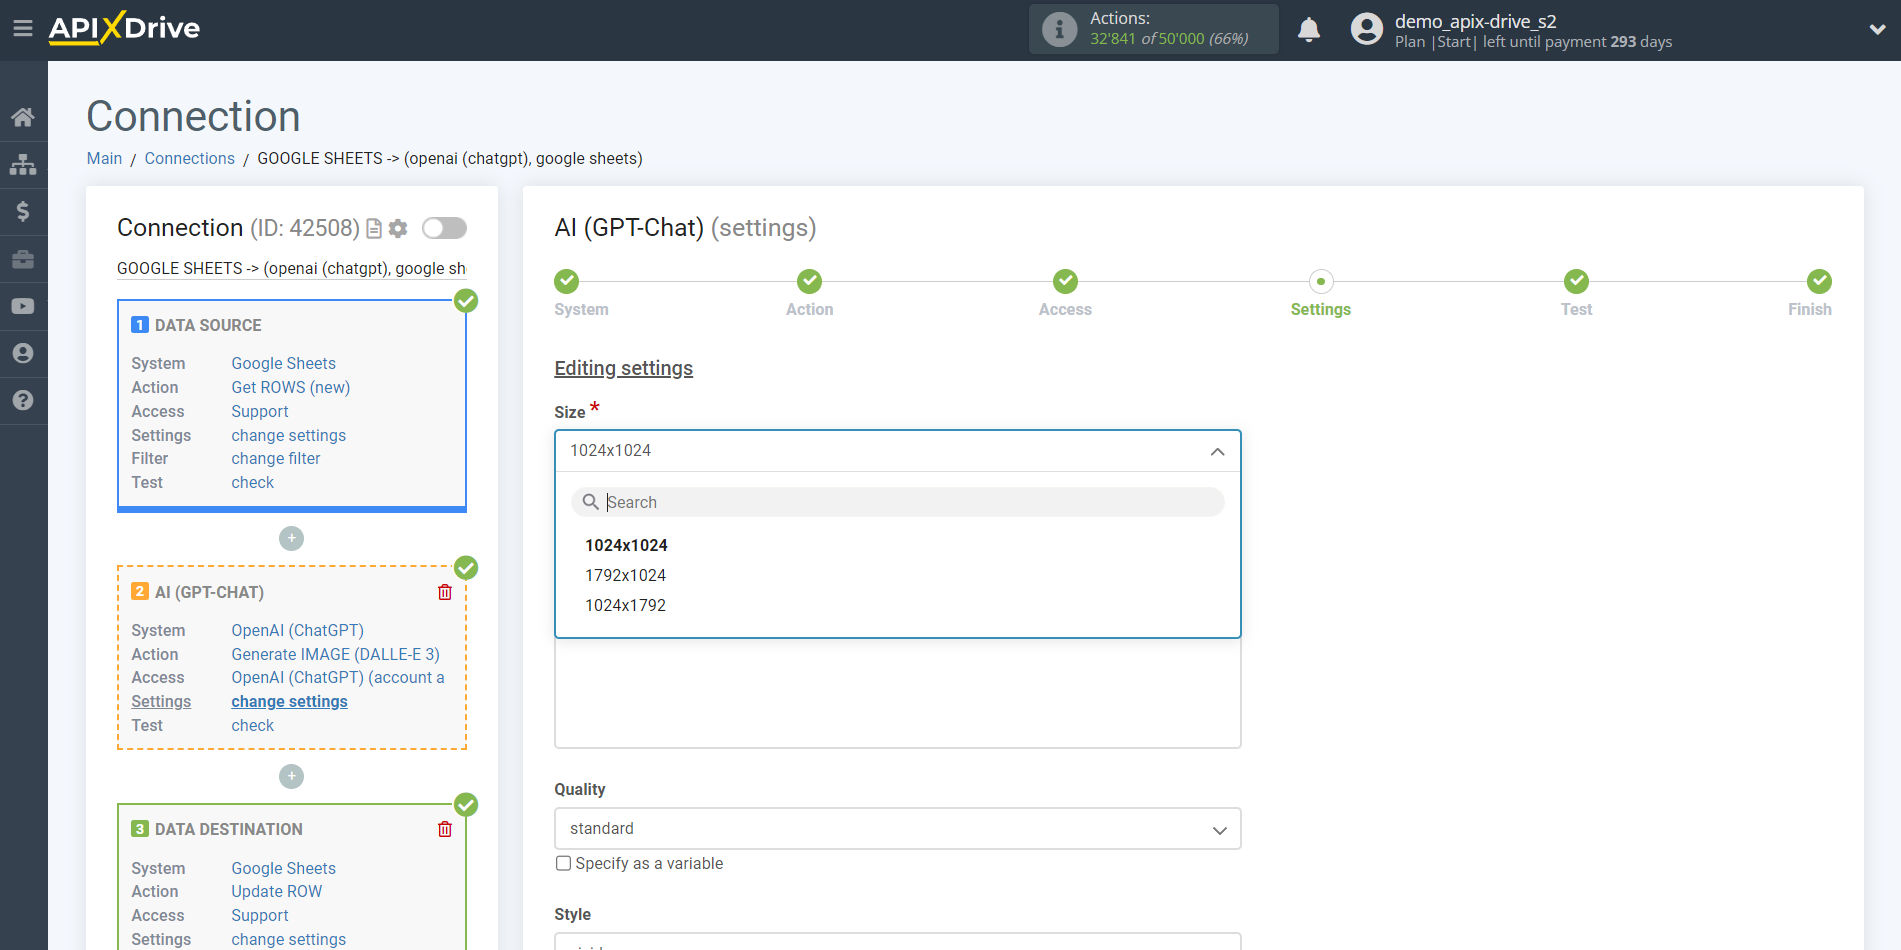Open the profile sidebar icon
Screen dimensions: 1901x950
click(x=23, y=353)
